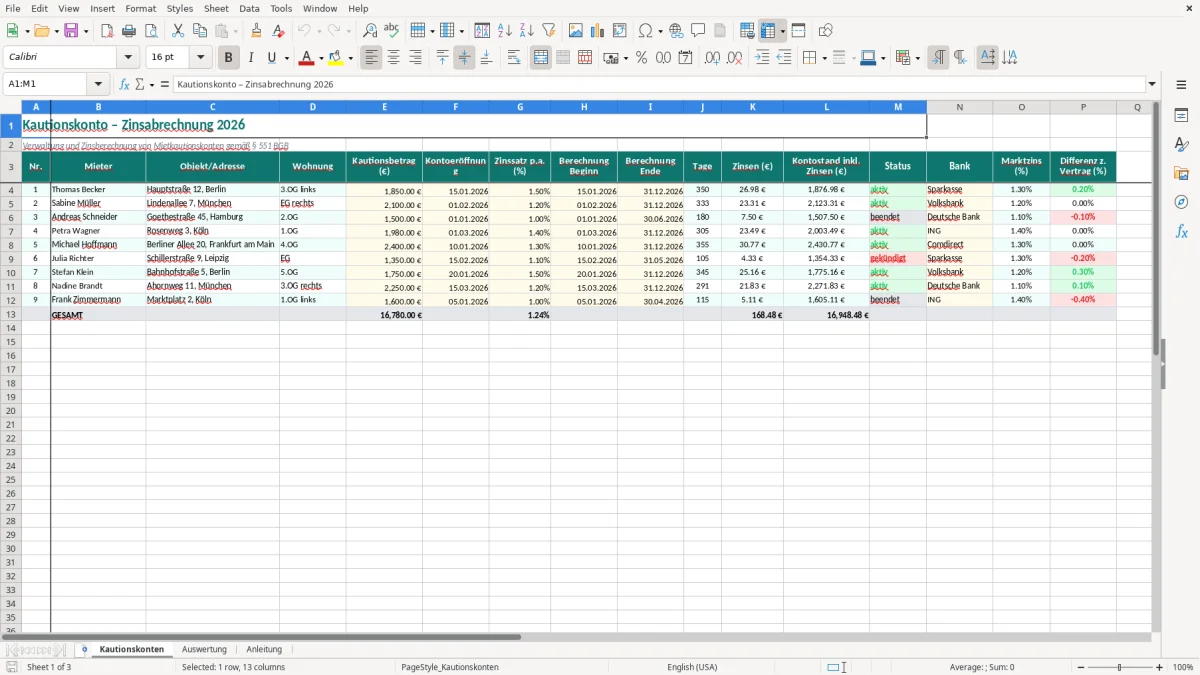Screen dimensions: 1200x675
Task: Open Conditional Formatting dropdown arrow
Action: 917,58
